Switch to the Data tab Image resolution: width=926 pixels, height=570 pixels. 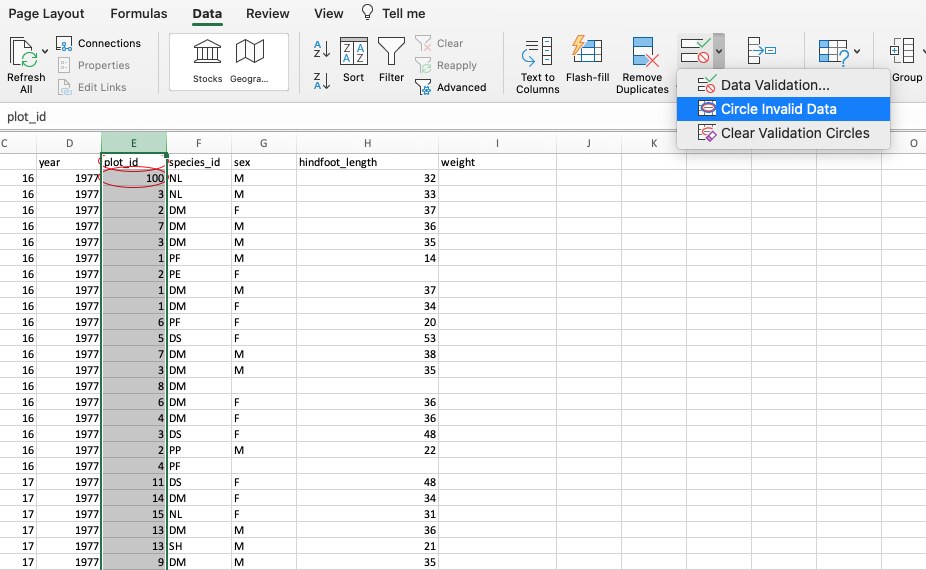(x=207, y=14)
